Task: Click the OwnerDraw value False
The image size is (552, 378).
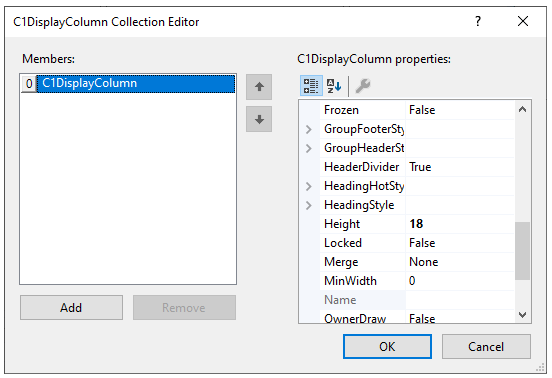Action: [x=422, y=319]
